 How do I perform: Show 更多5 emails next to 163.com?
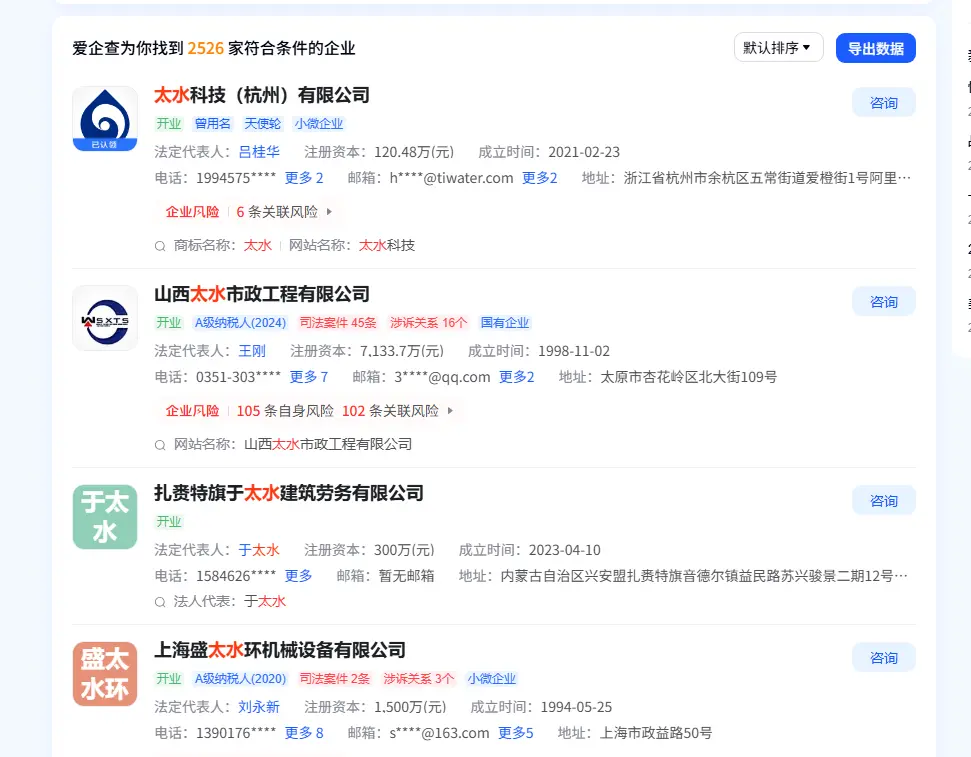pos(515,733)
